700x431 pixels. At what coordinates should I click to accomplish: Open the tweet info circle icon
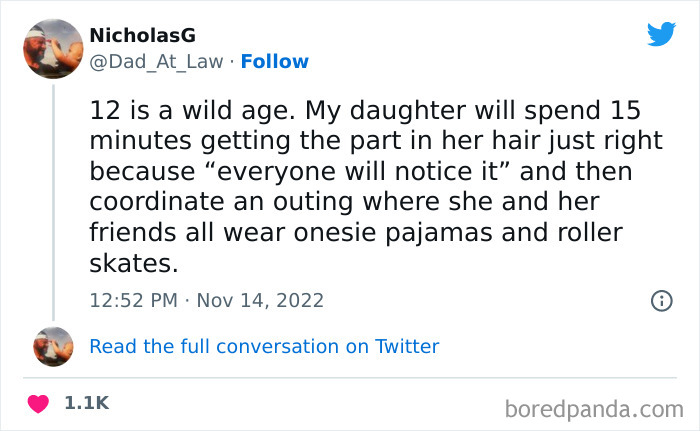(x=660, y=300)
